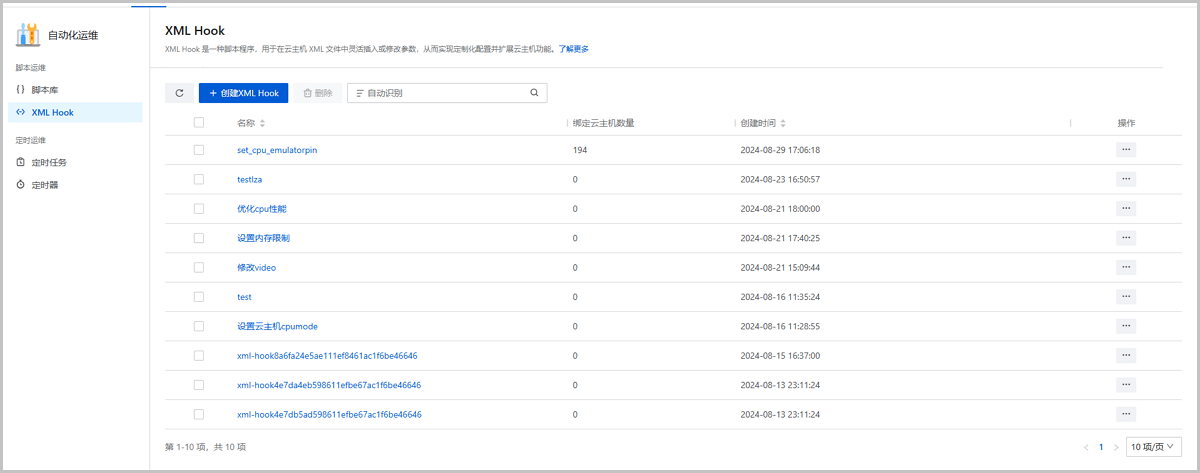Open actions menu for testlza row
This screenshot has width=1200, height=473.
[1126, 179]
